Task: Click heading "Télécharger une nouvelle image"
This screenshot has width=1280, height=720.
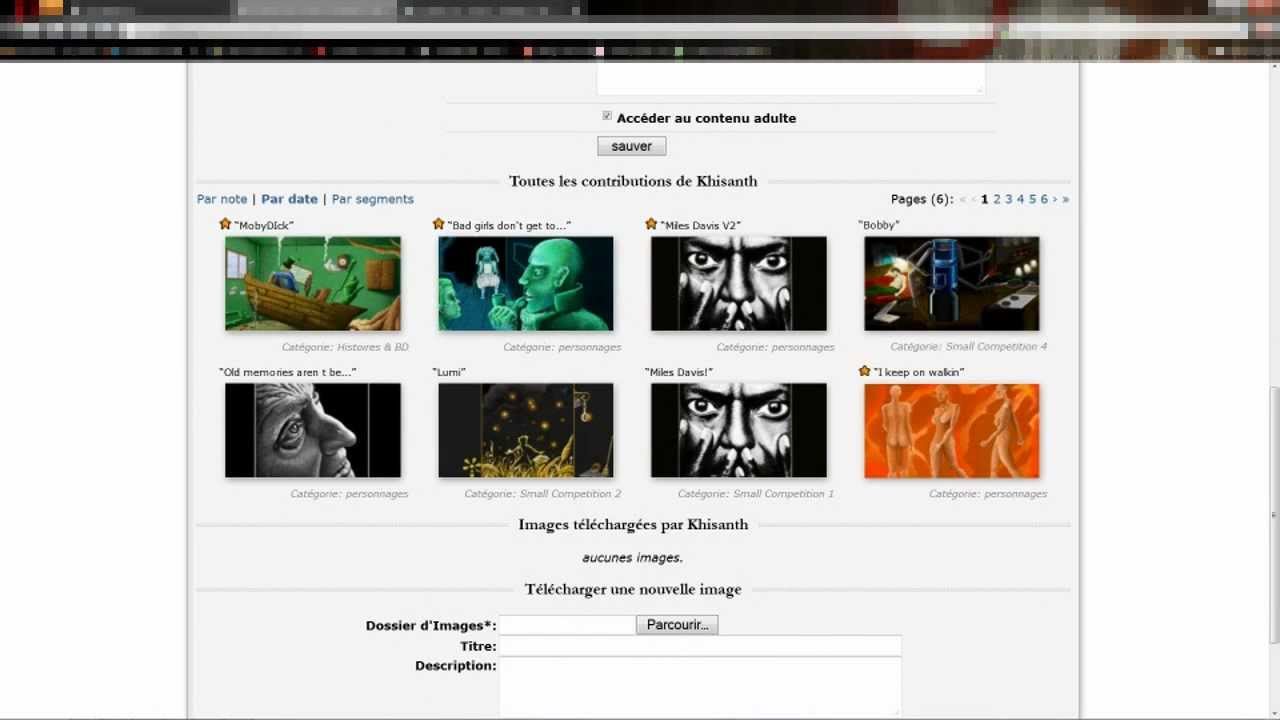Action: [633, 589]
